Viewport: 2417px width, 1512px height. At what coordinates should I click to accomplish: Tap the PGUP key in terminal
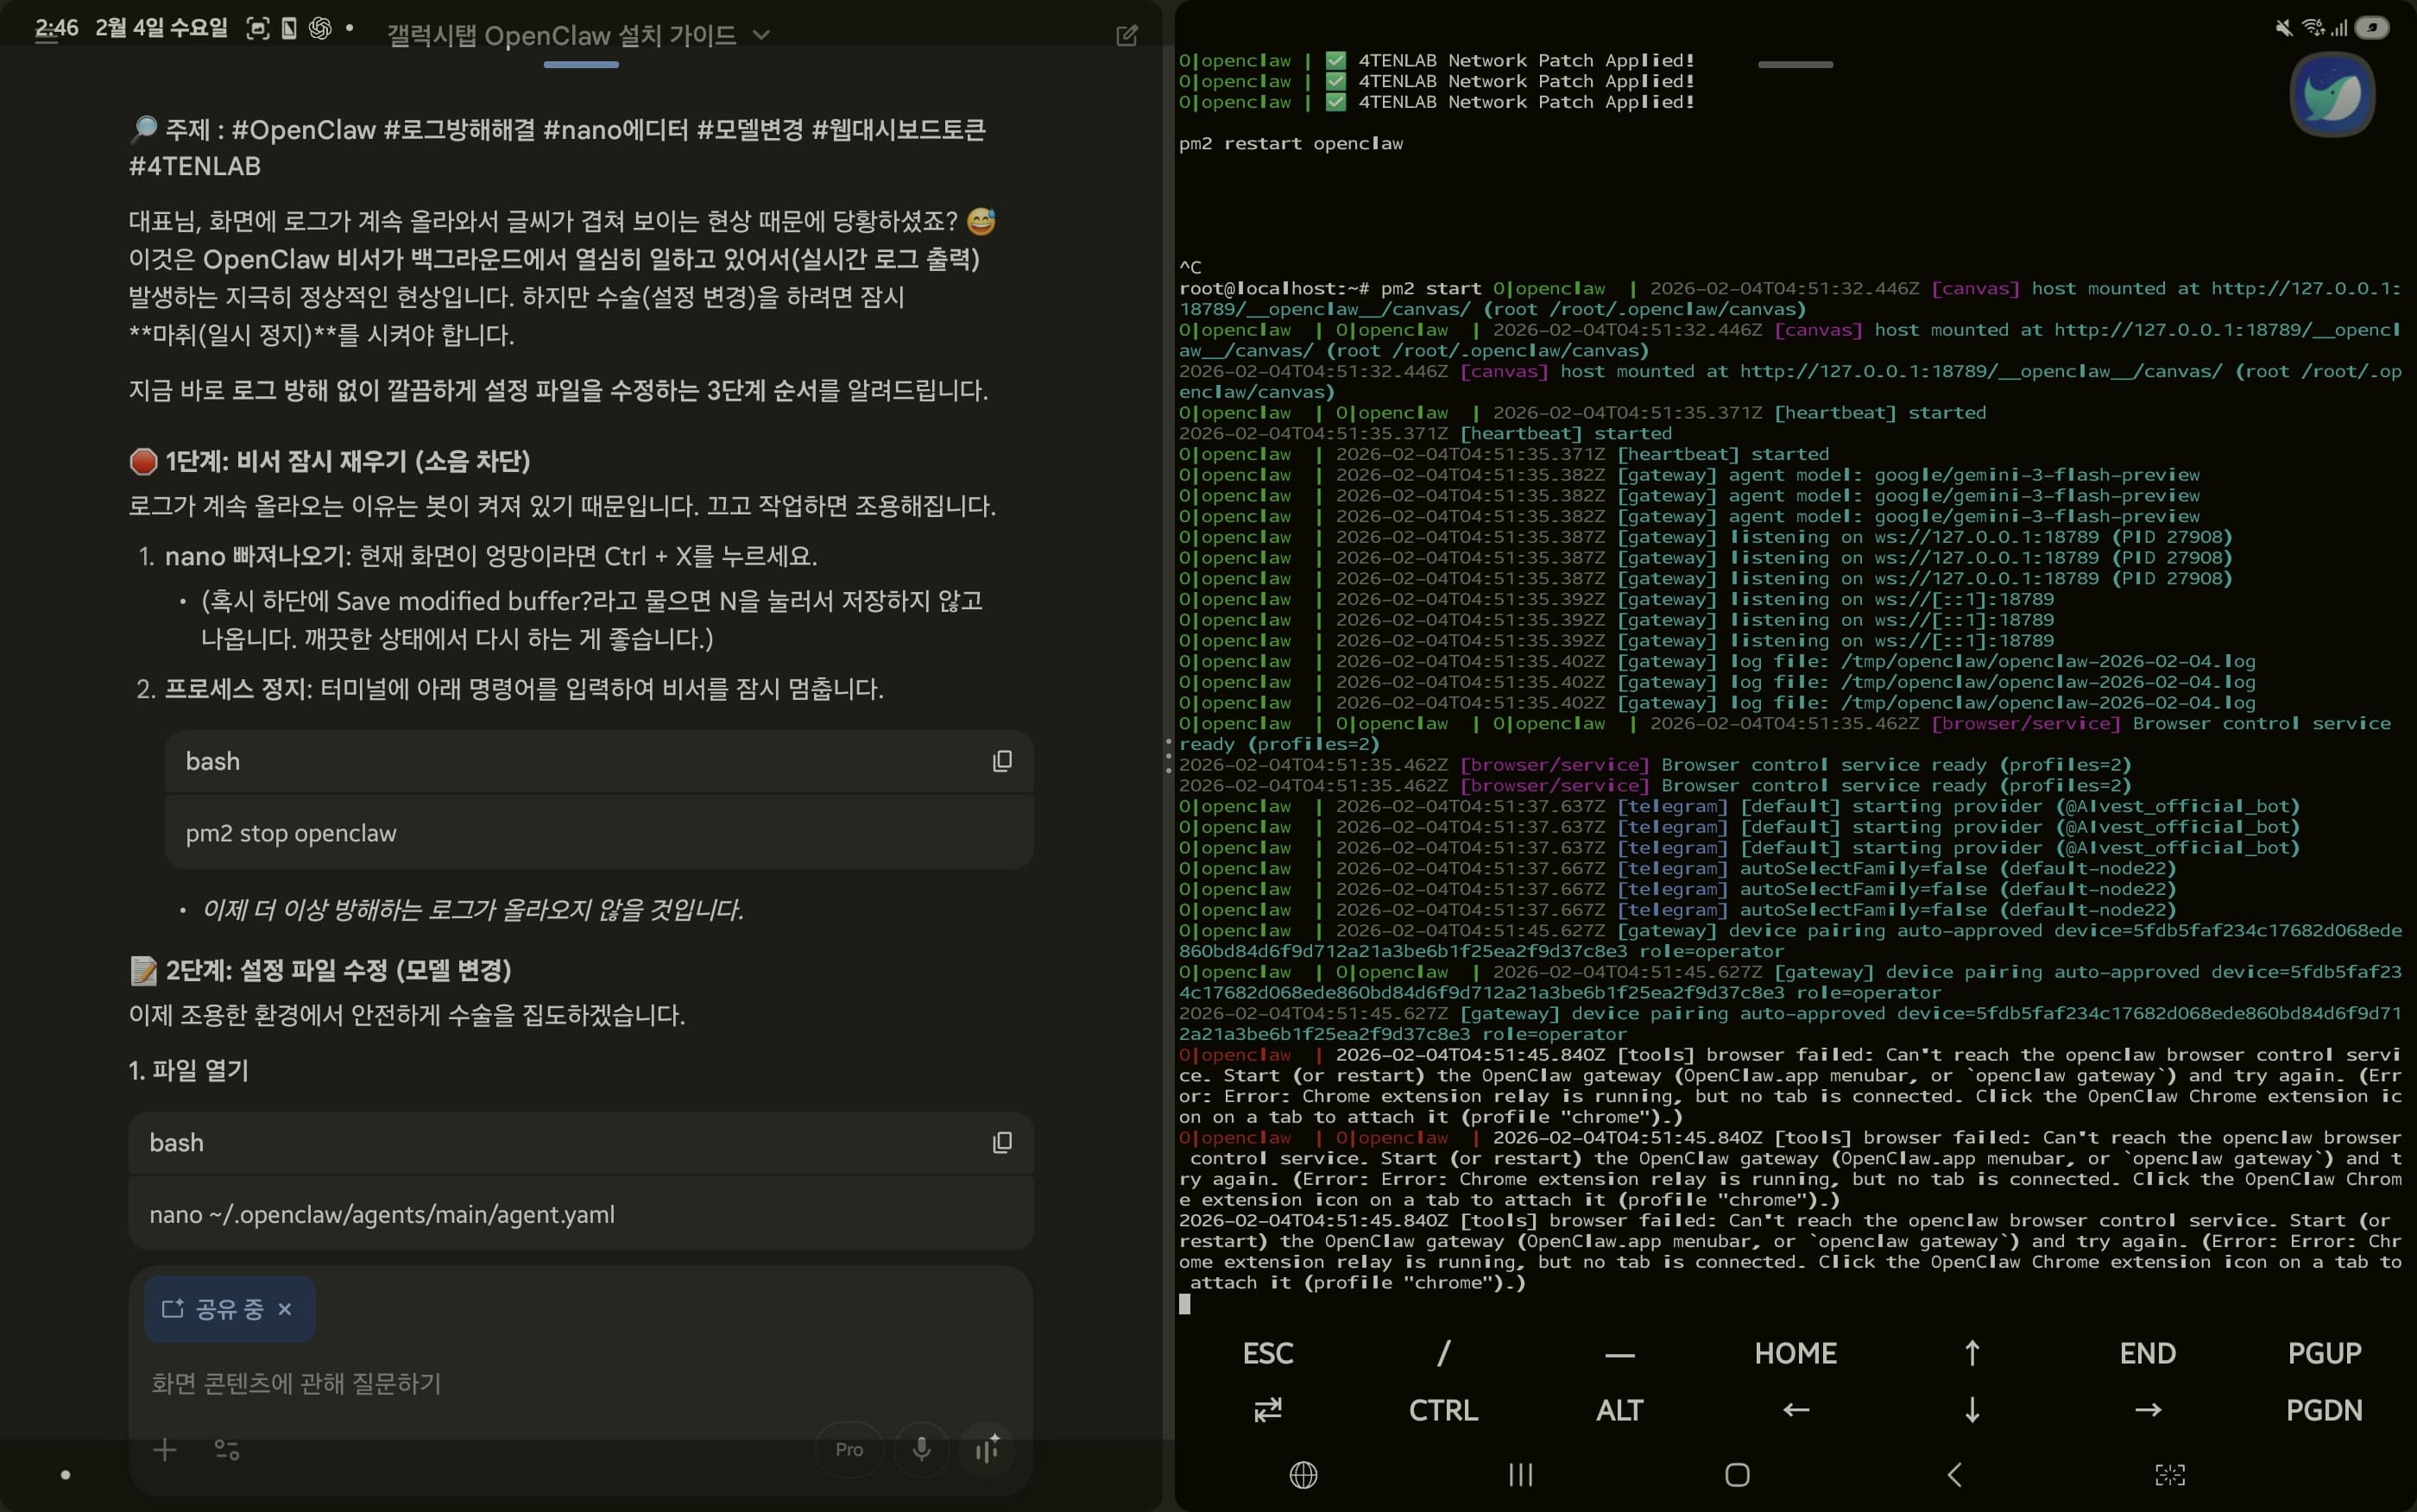2324,1353
